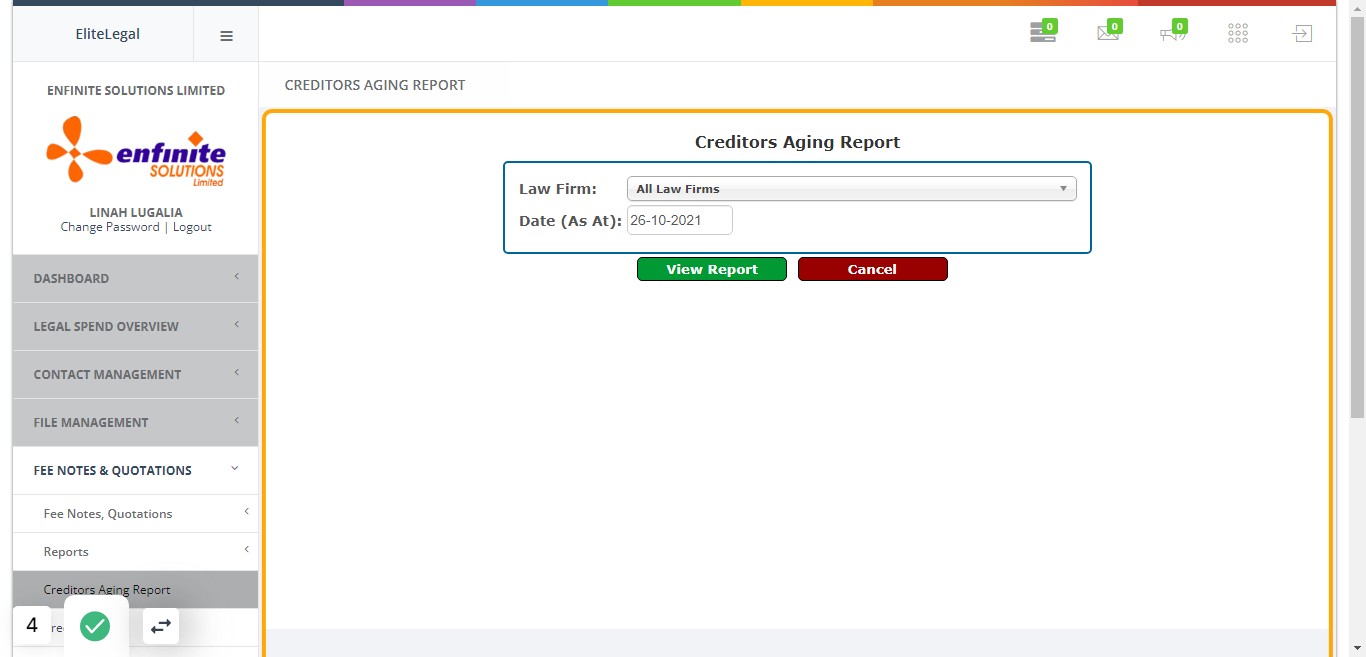Select the Creditors Aging Report menu item
1366x657 pixels.
(135, 589)
